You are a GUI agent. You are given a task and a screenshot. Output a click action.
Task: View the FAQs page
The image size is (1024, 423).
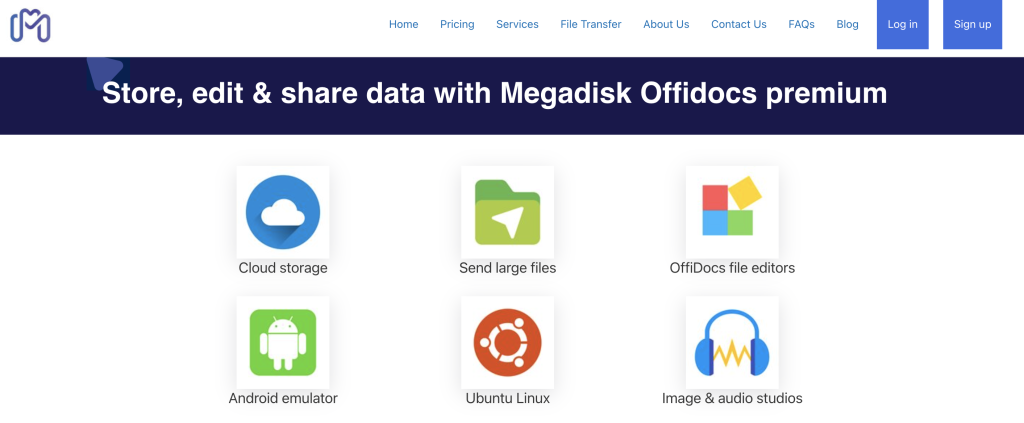pos(801,25)
